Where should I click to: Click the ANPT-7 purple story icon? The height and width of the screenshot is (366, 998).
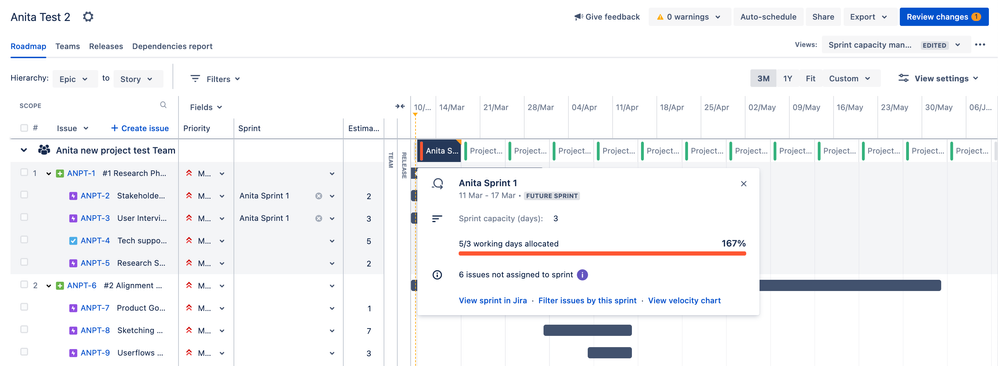coord(73,308)
